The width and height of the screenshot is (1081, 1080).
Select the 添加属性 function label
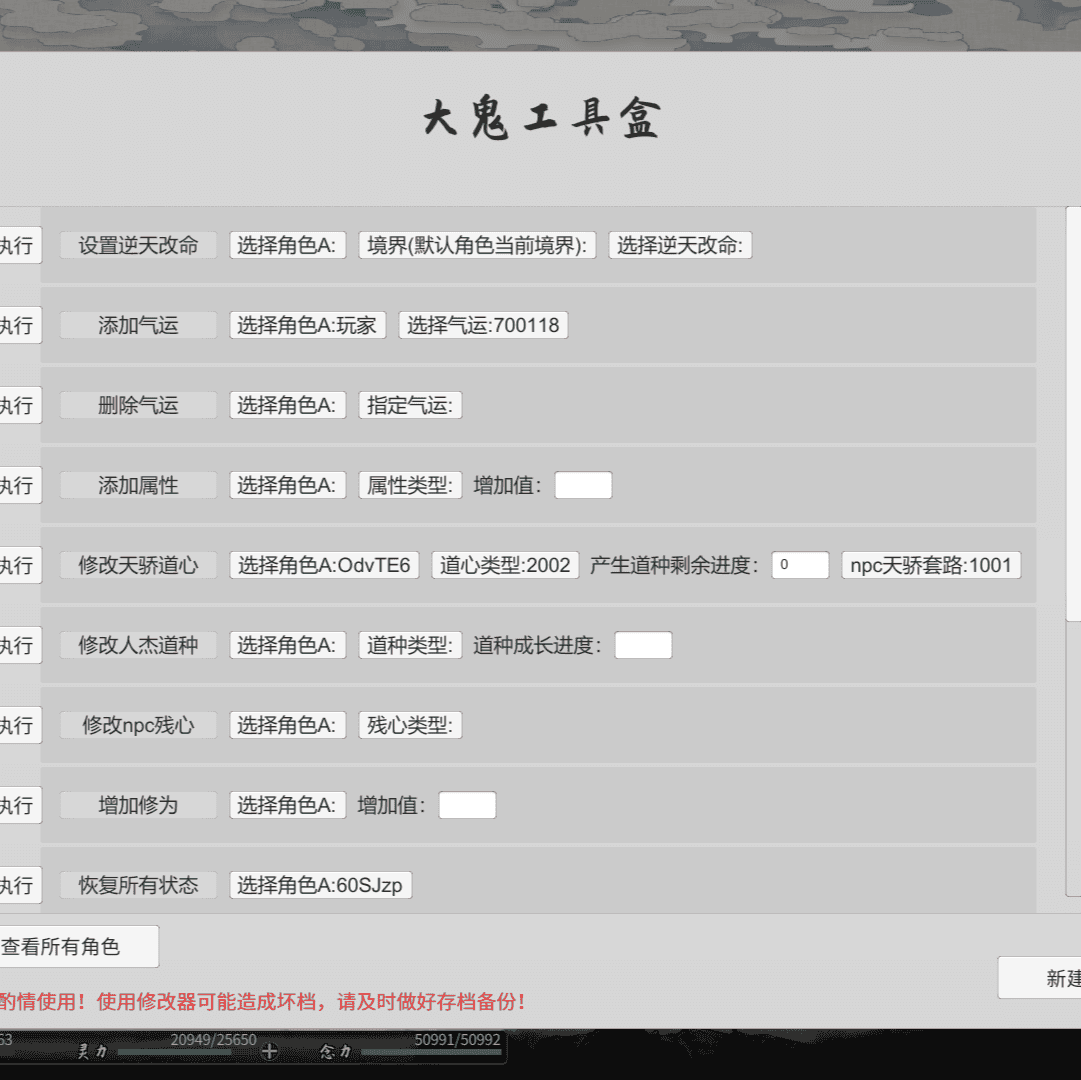coord(138,485)
